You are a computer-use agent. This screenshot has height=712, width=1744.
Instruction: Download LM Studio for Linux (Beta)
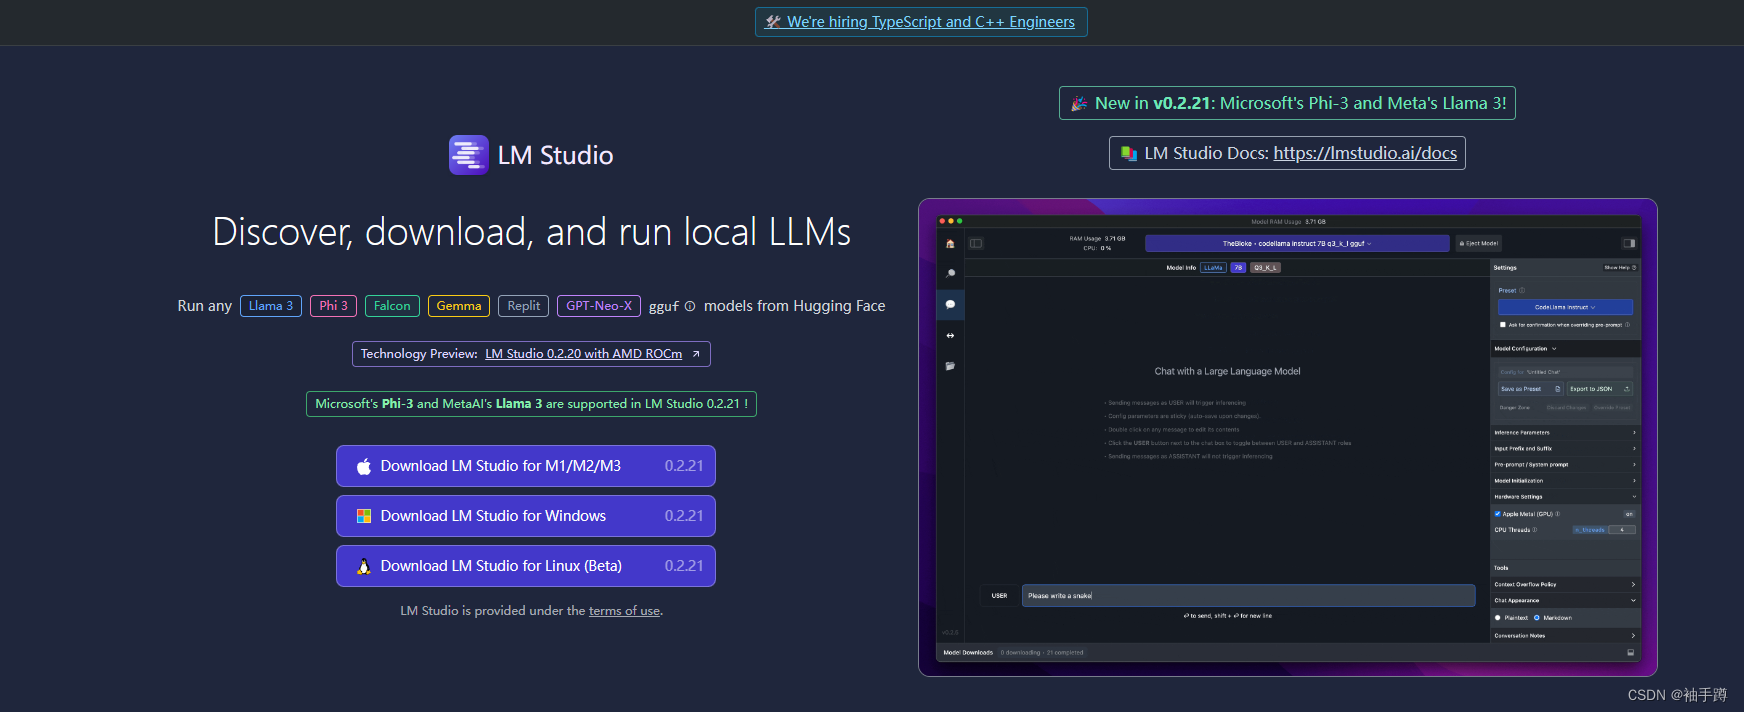click(x=526, y=566)
